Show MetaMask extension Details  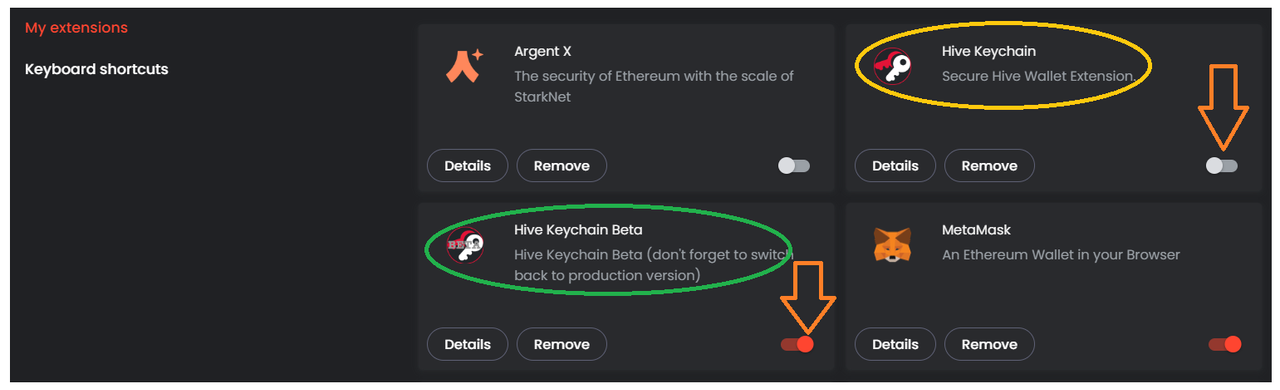(895, 344)
